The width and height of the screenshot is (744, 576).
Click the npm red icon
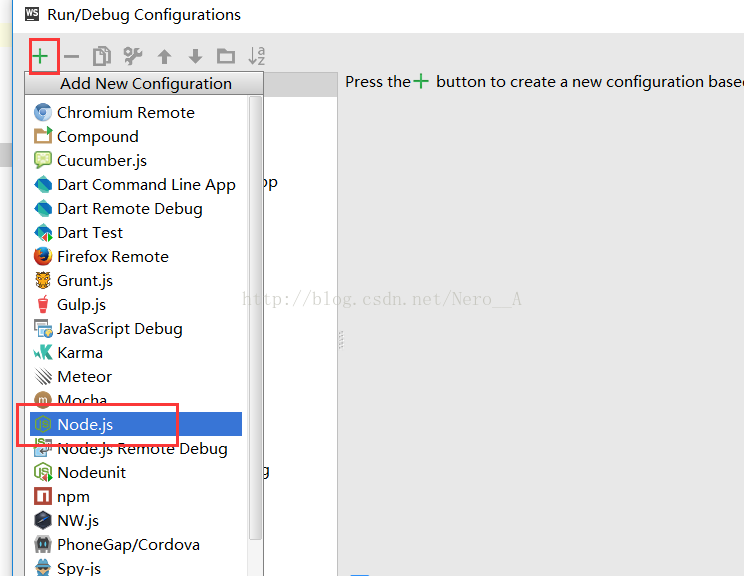tap(43, 496)
